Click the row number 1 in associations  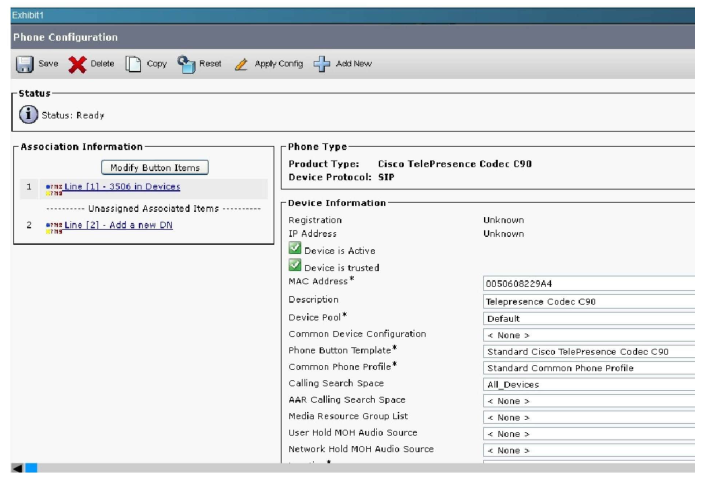(29, 187)
